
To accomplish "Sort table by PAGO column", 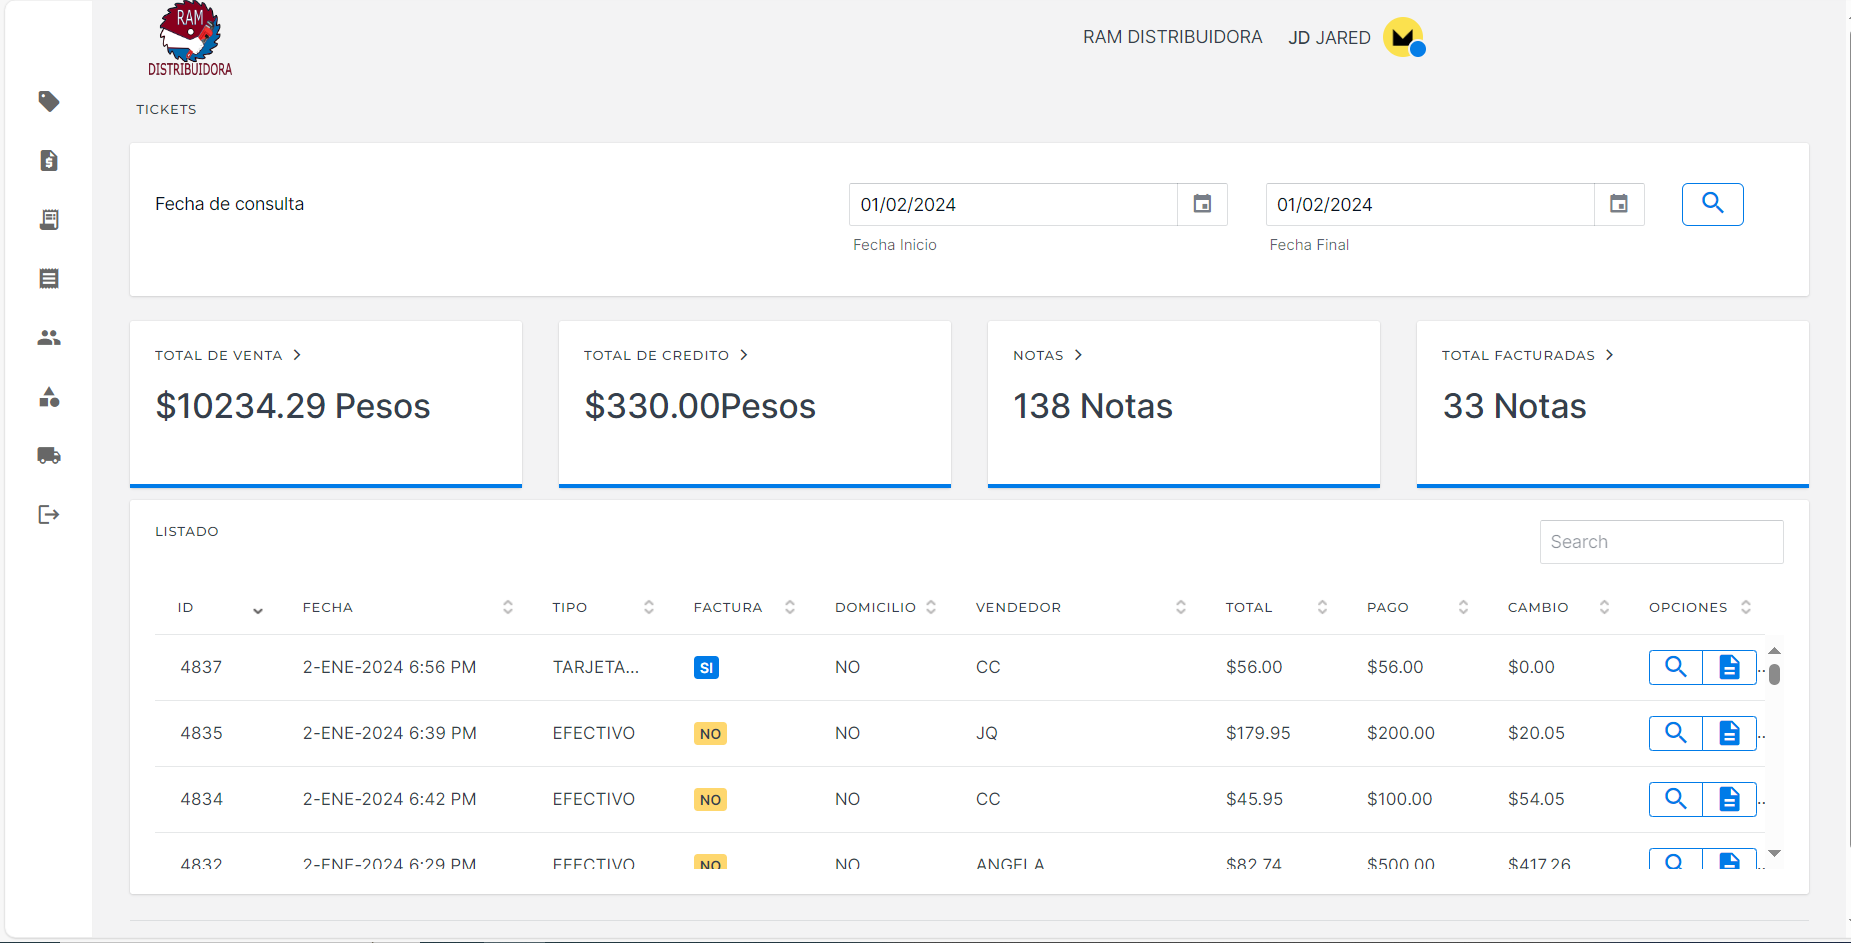I will pyautogui.click(x=1463, y=607).
